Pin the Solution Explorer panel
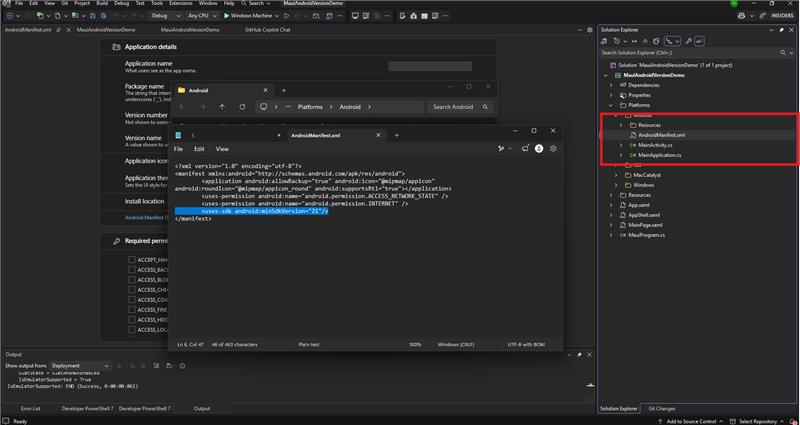 click(782, 30)
